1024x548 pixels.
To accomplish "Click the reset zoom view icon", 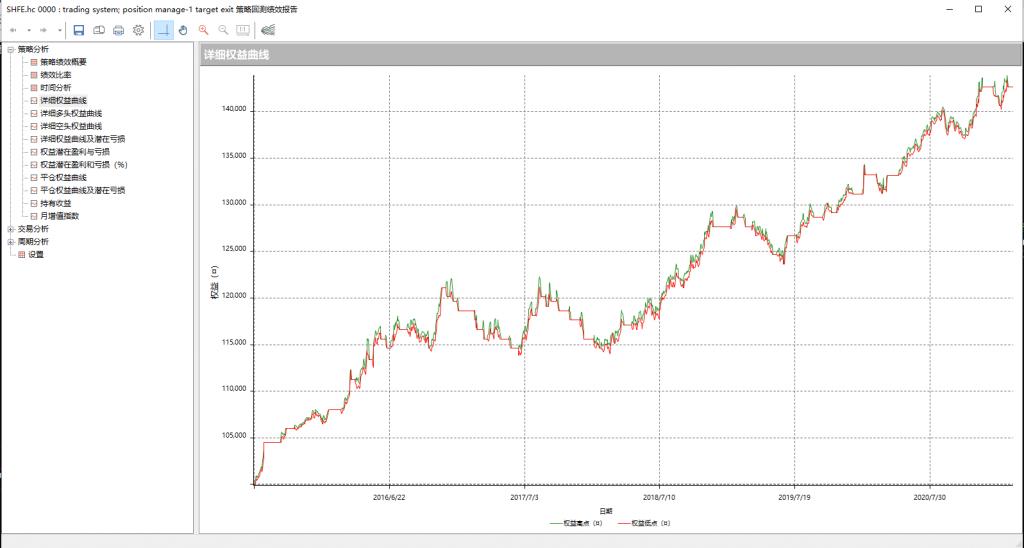I will (x=243, y=30).
